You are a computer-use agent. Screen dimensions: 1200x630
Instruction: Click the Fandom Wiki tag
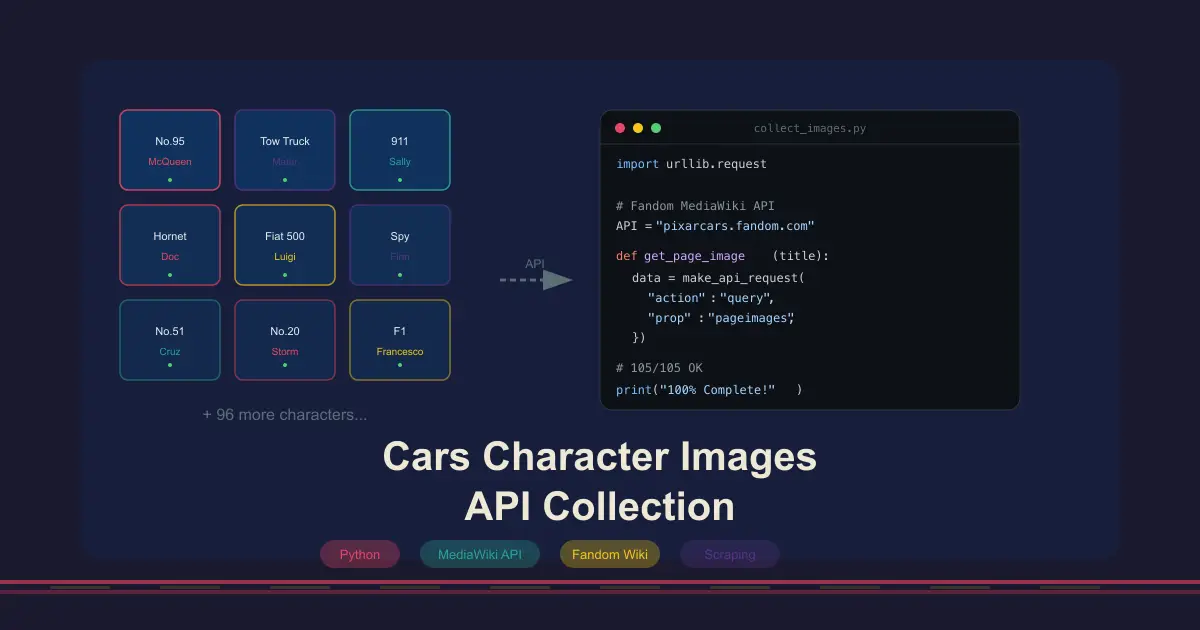pos(610,554)
